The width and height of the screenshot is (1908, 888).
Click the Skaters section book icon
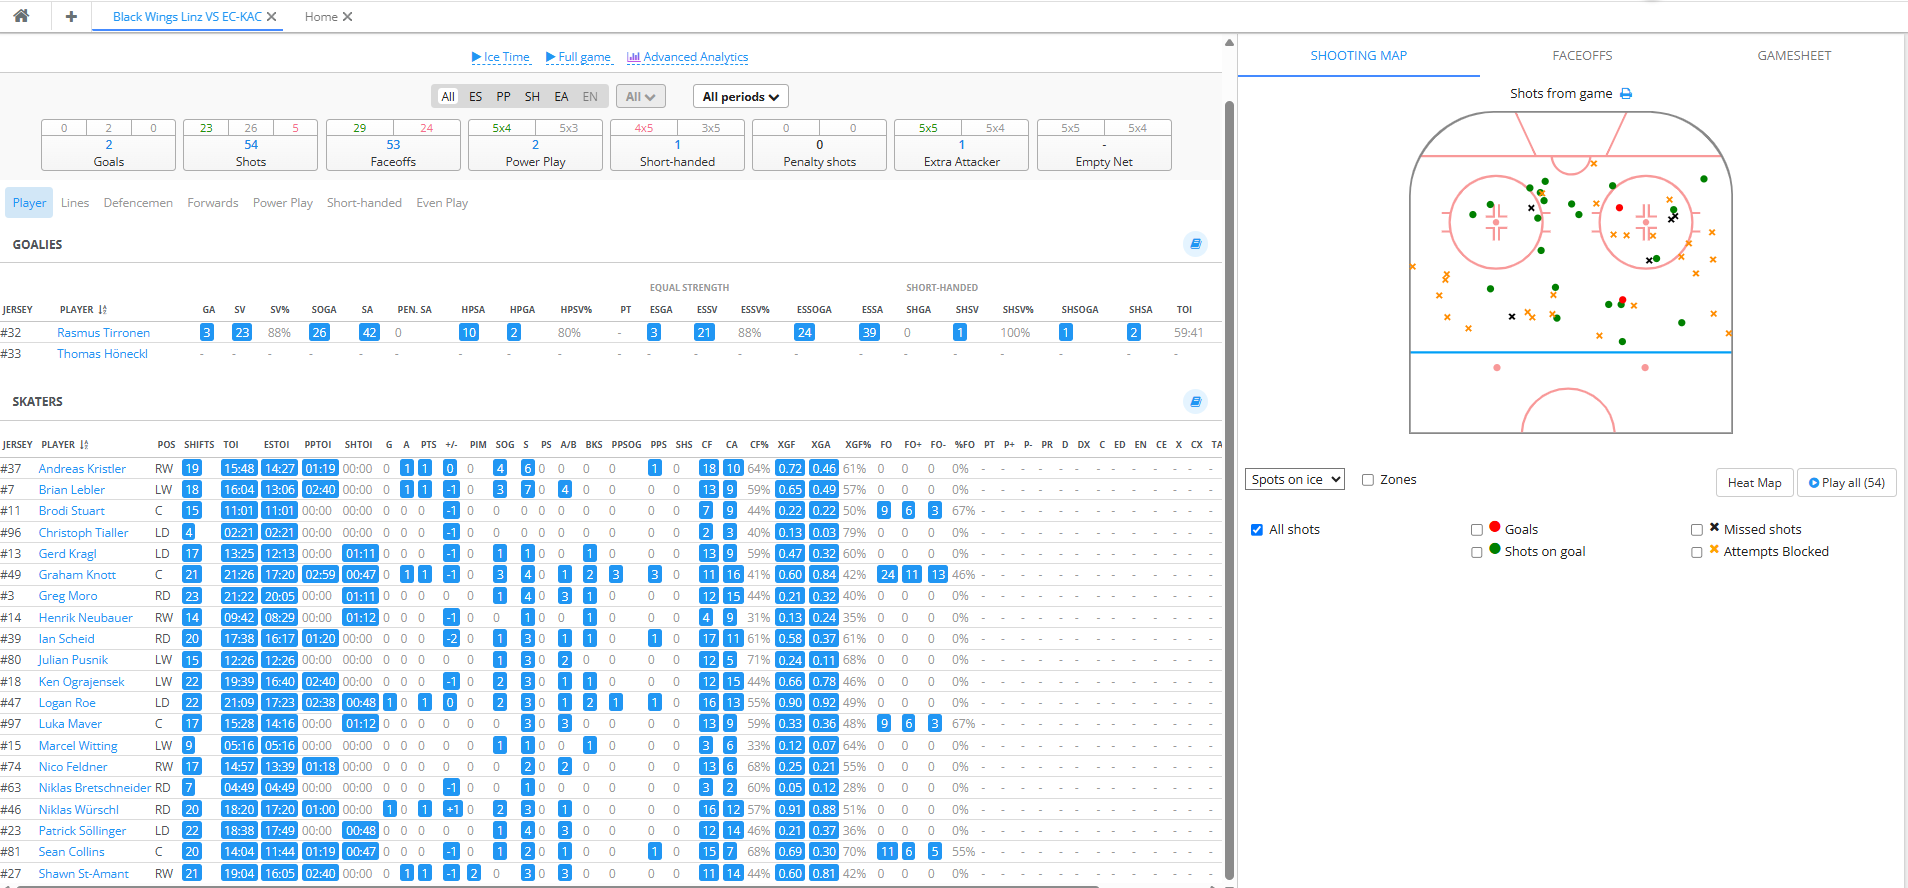1195,401
